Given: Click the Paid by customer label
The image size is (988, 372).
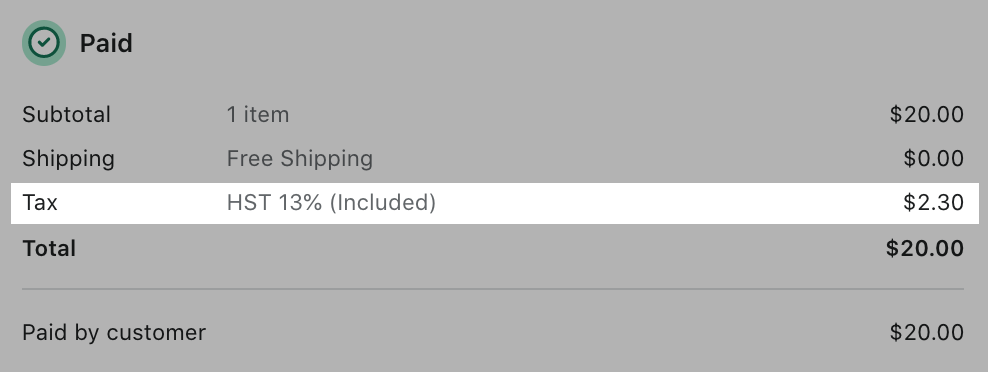Looking at the screenshot, I should [114, 333].
